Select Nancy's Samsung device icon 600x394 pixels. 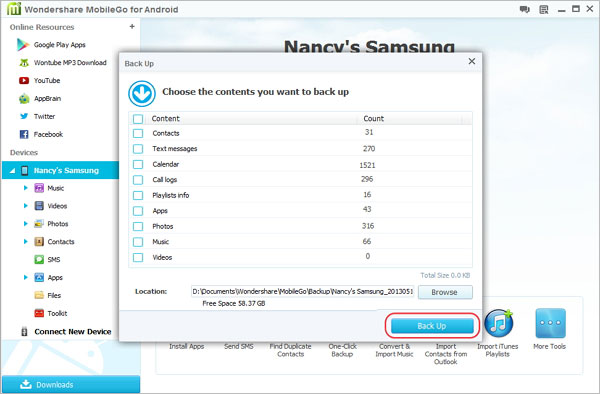pos(24,170)
